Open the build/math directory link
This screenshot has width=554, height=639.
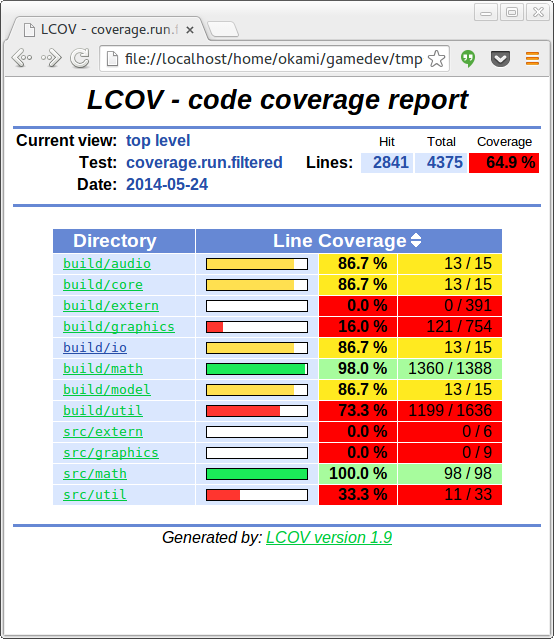(103, 369)
